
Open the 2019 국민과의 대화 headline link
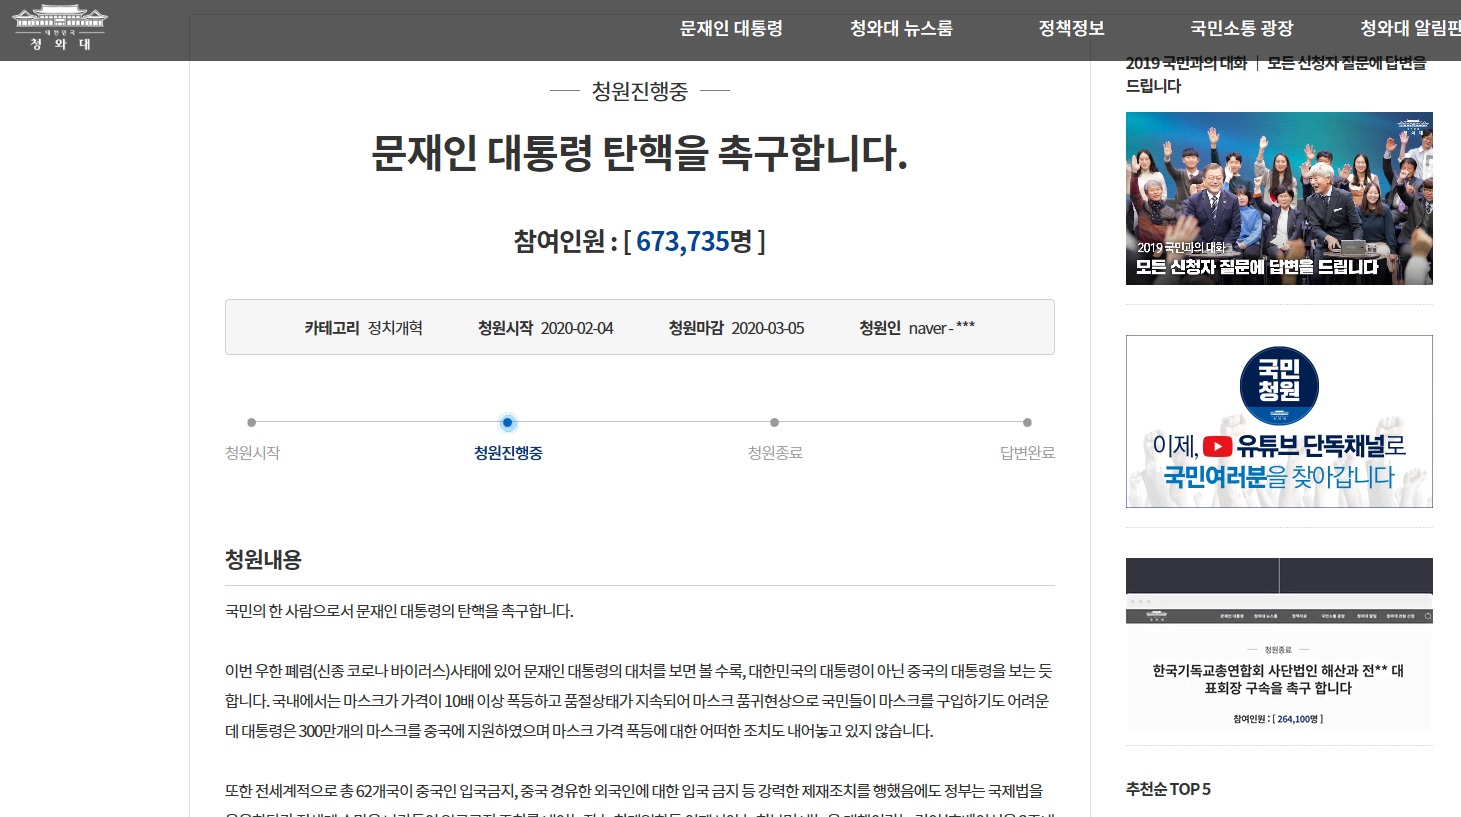[x=1276, y=74]
